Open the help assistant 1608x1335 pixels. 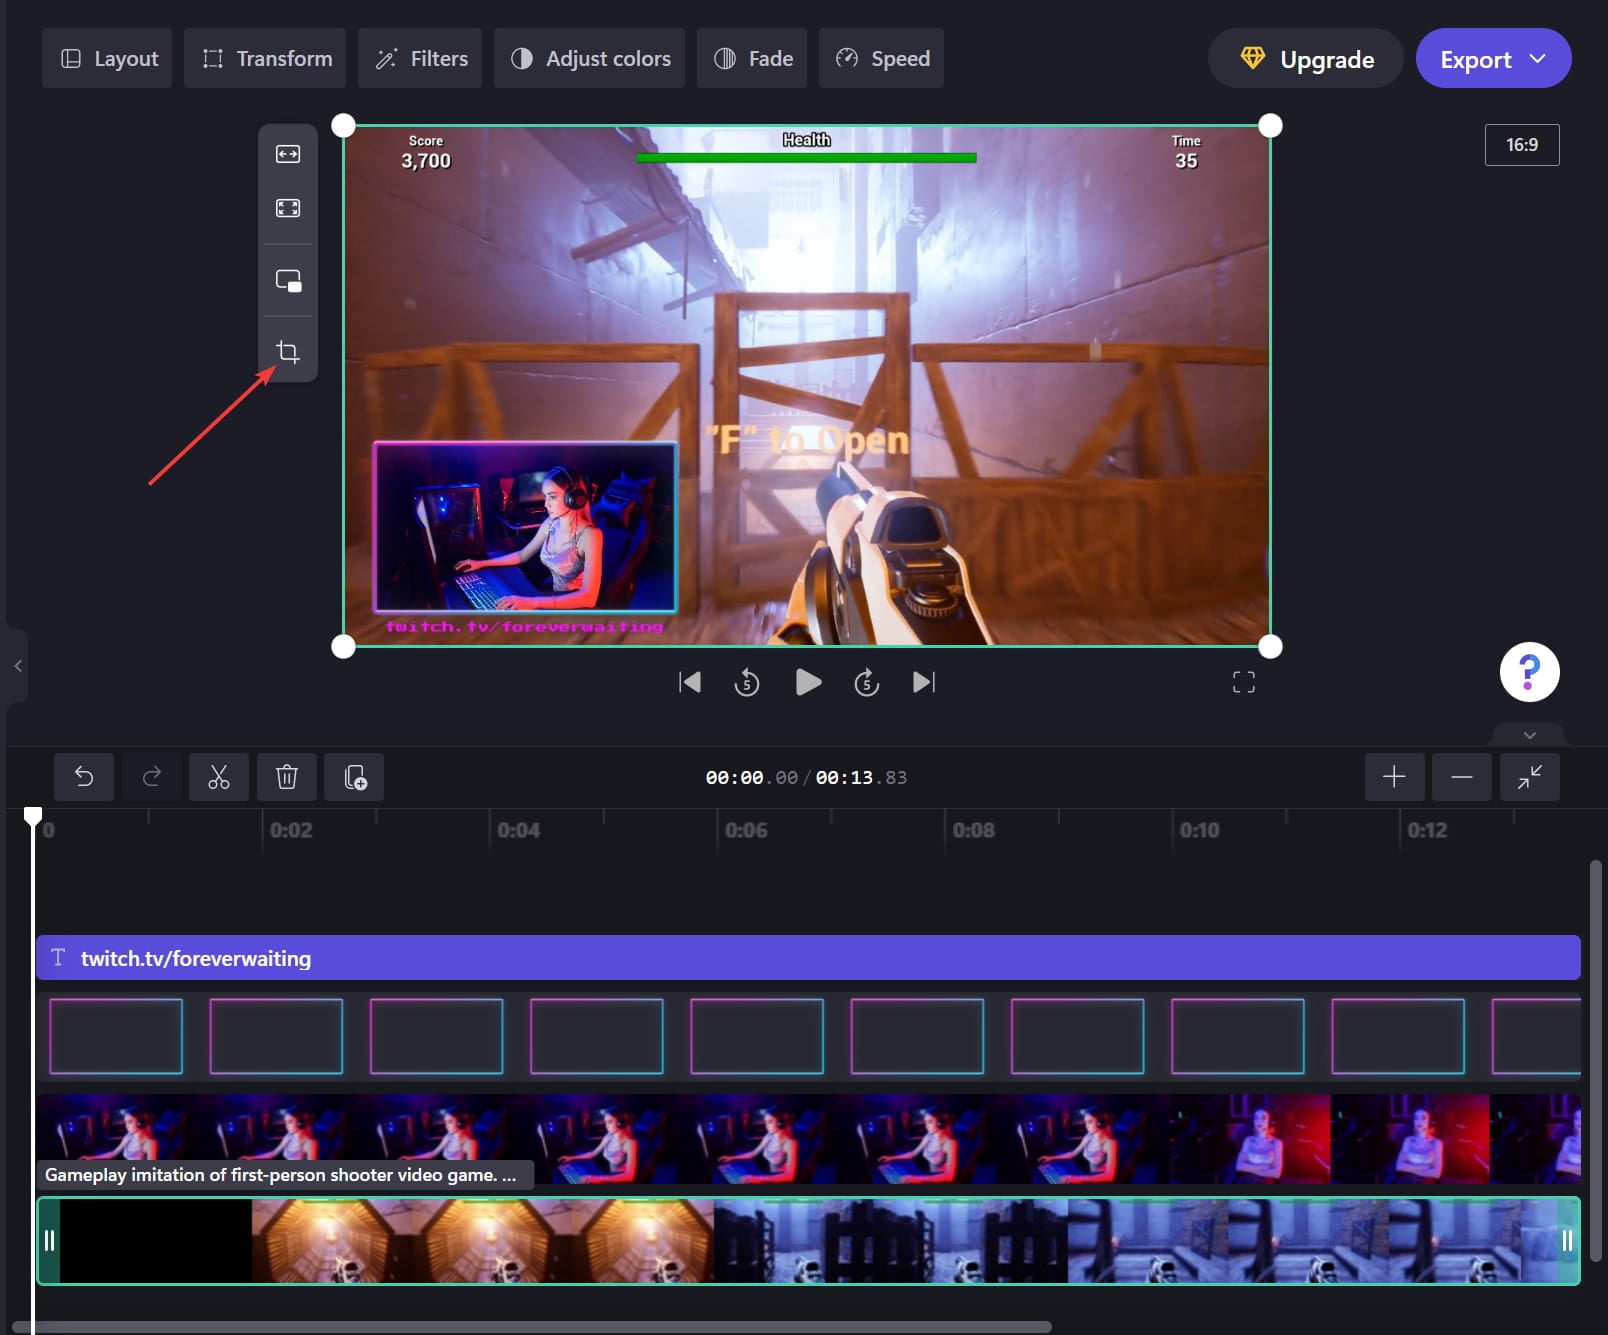(1528, 671)
